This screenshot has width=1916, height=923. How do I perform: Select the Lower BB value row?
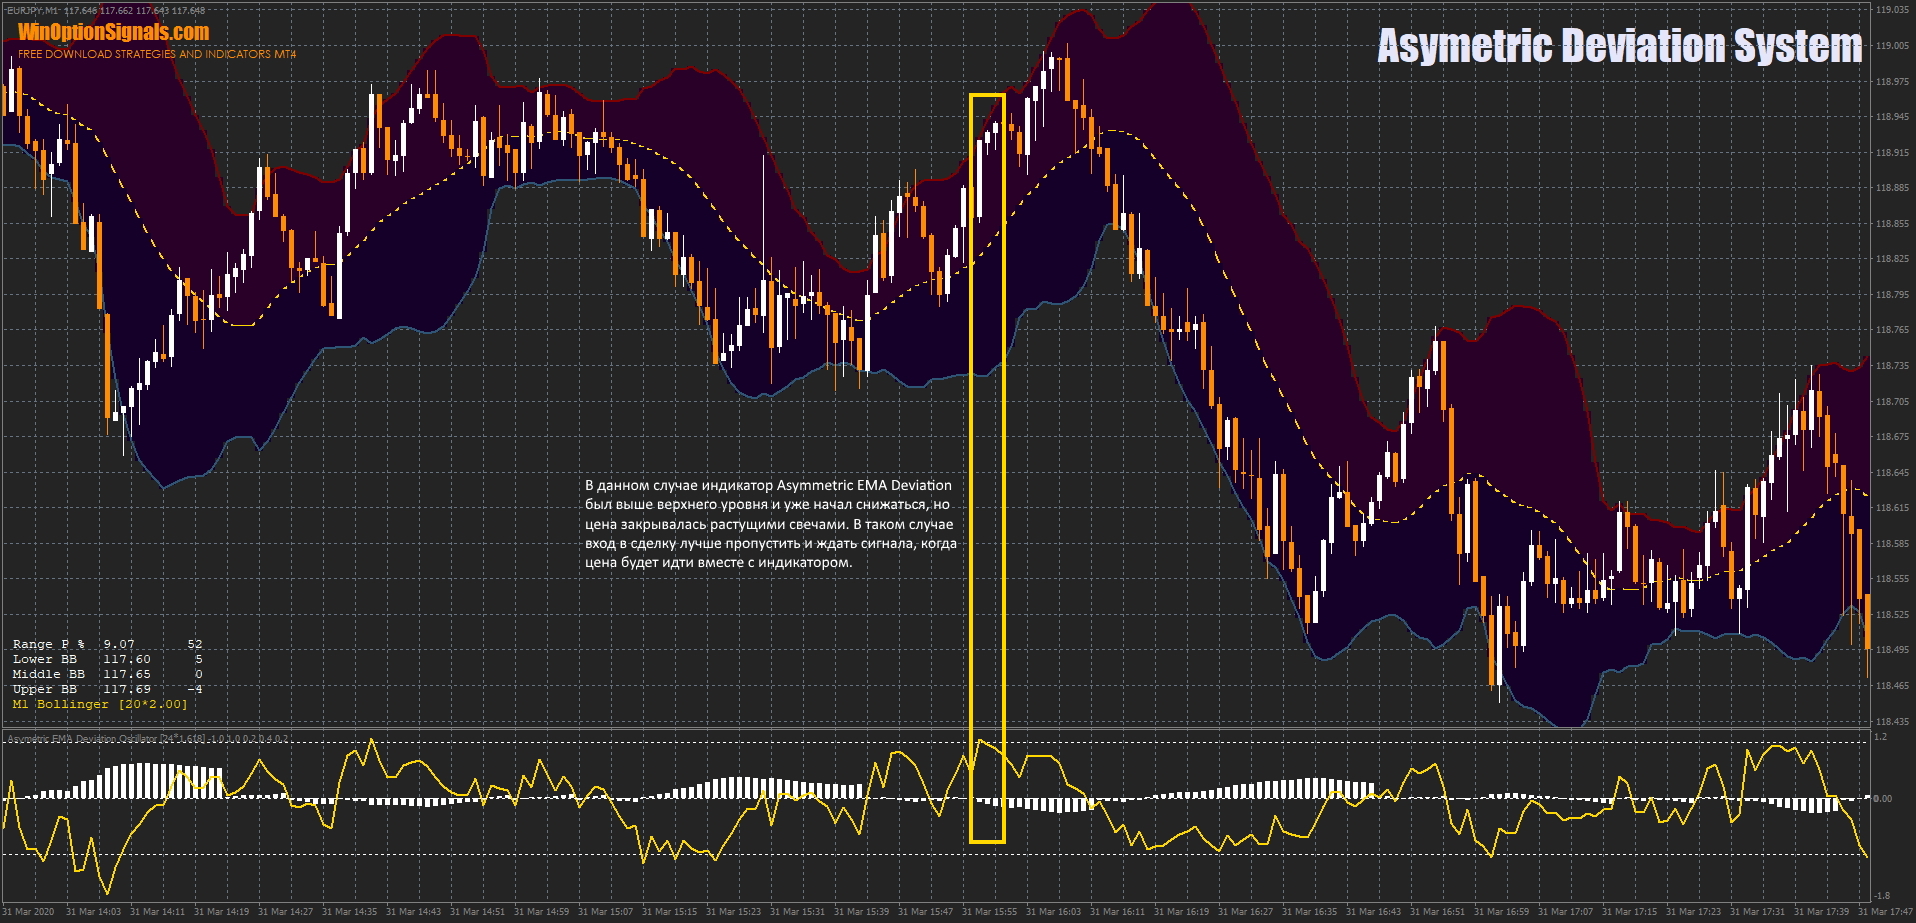tap(107, 660)
